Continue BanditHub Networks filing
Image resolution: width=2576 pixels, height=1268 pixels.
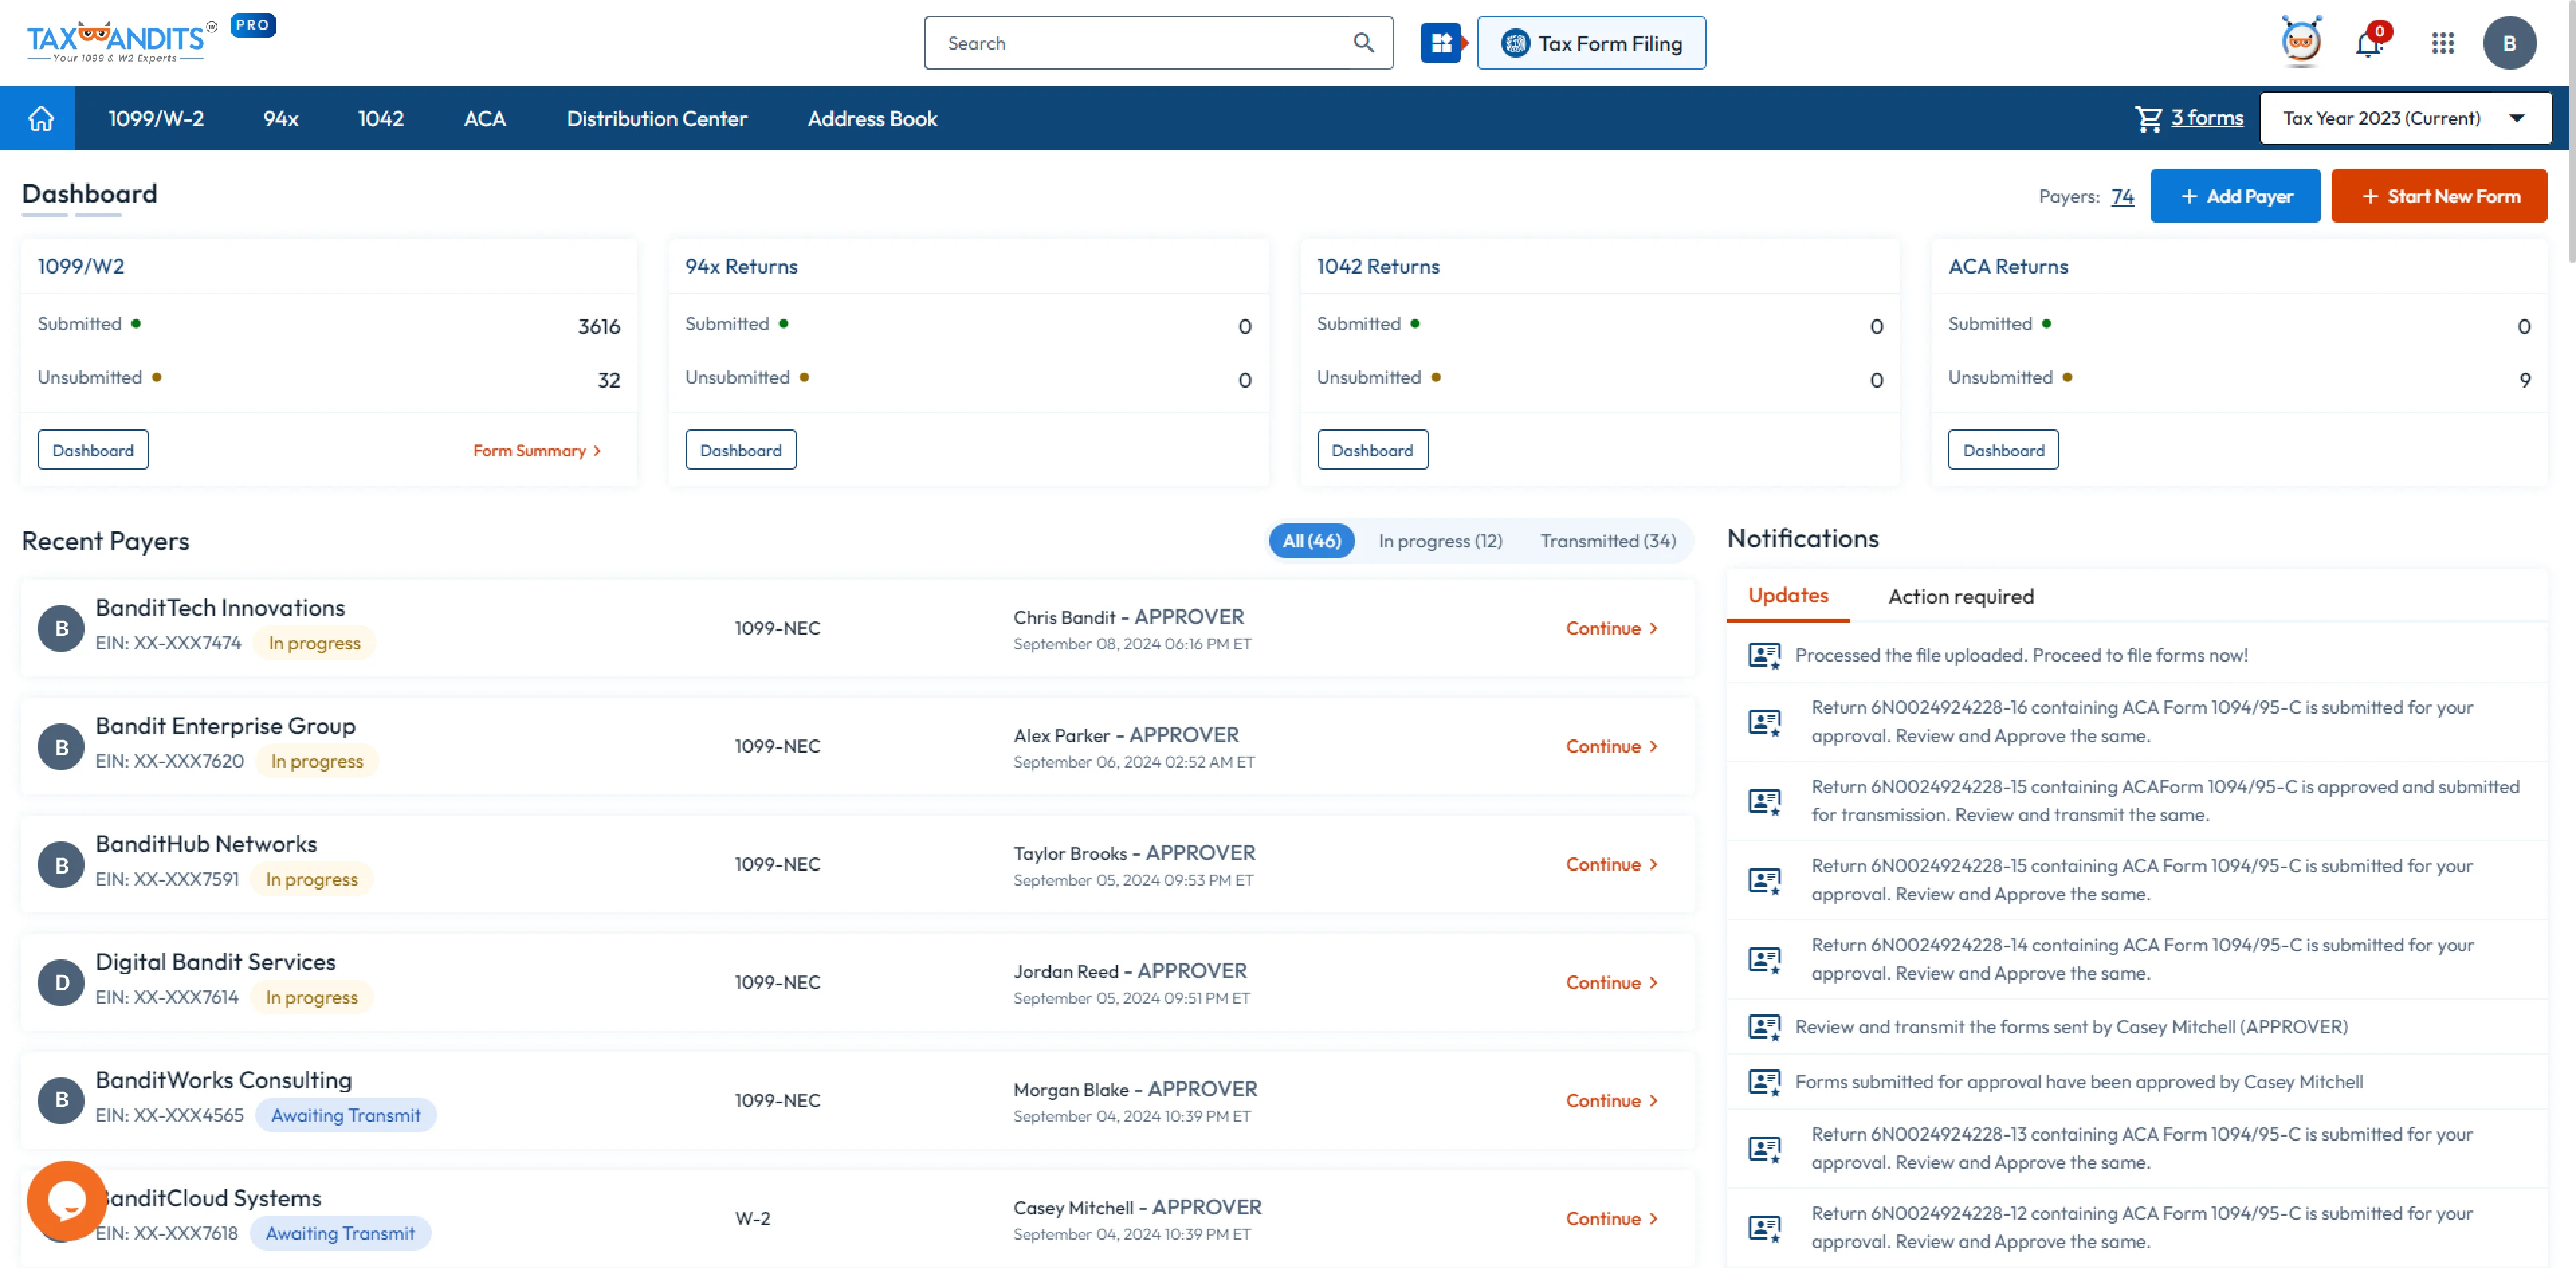1612,864
